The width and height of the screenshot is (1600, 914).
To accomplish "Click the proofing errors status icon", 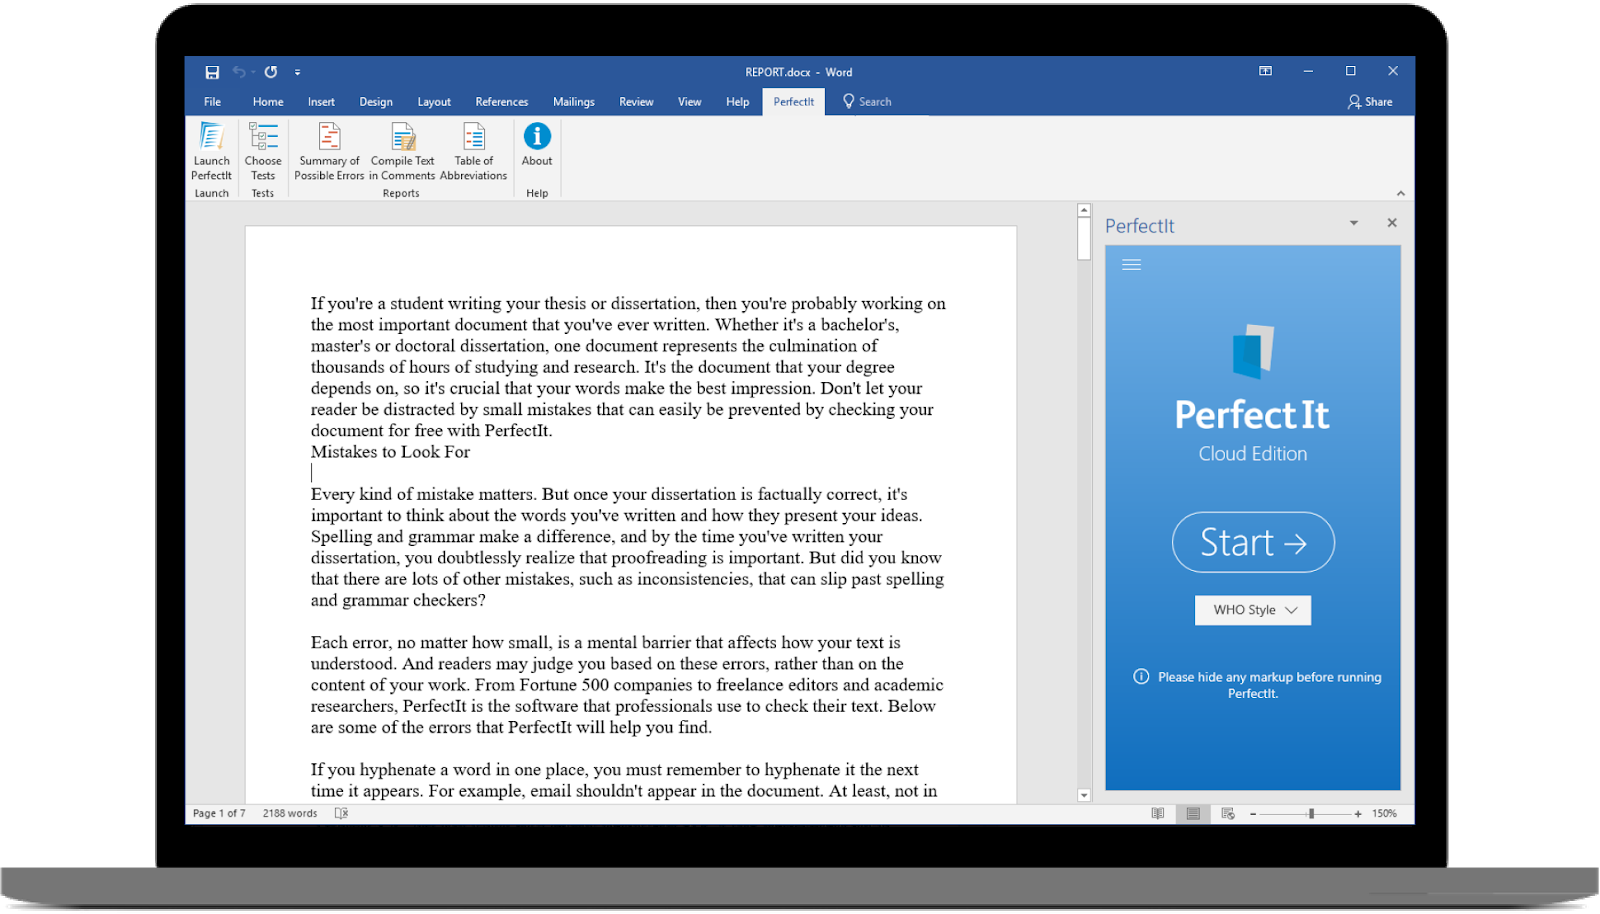I will point(341,814).
